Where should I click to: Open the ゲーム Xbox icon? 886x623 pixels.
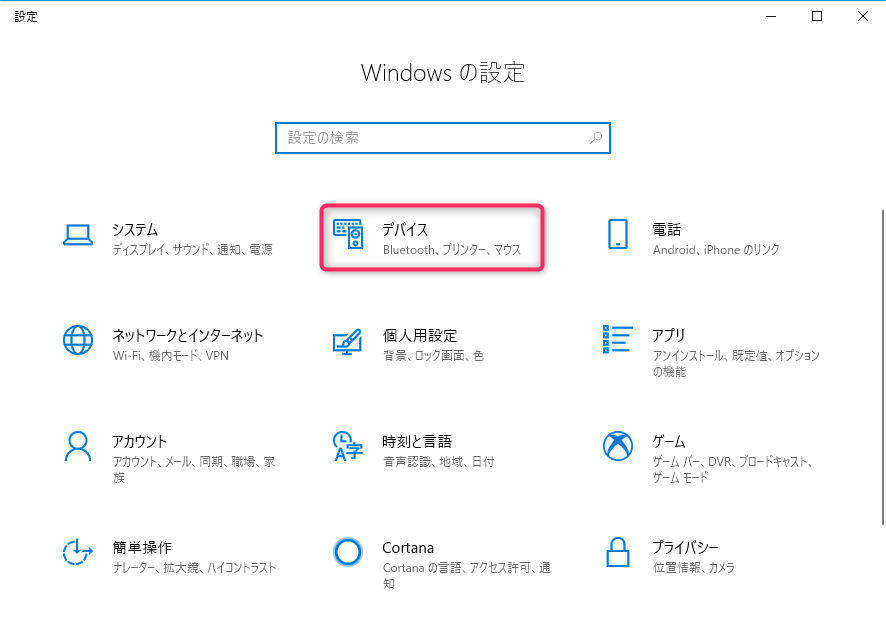[x=618, y=446]
